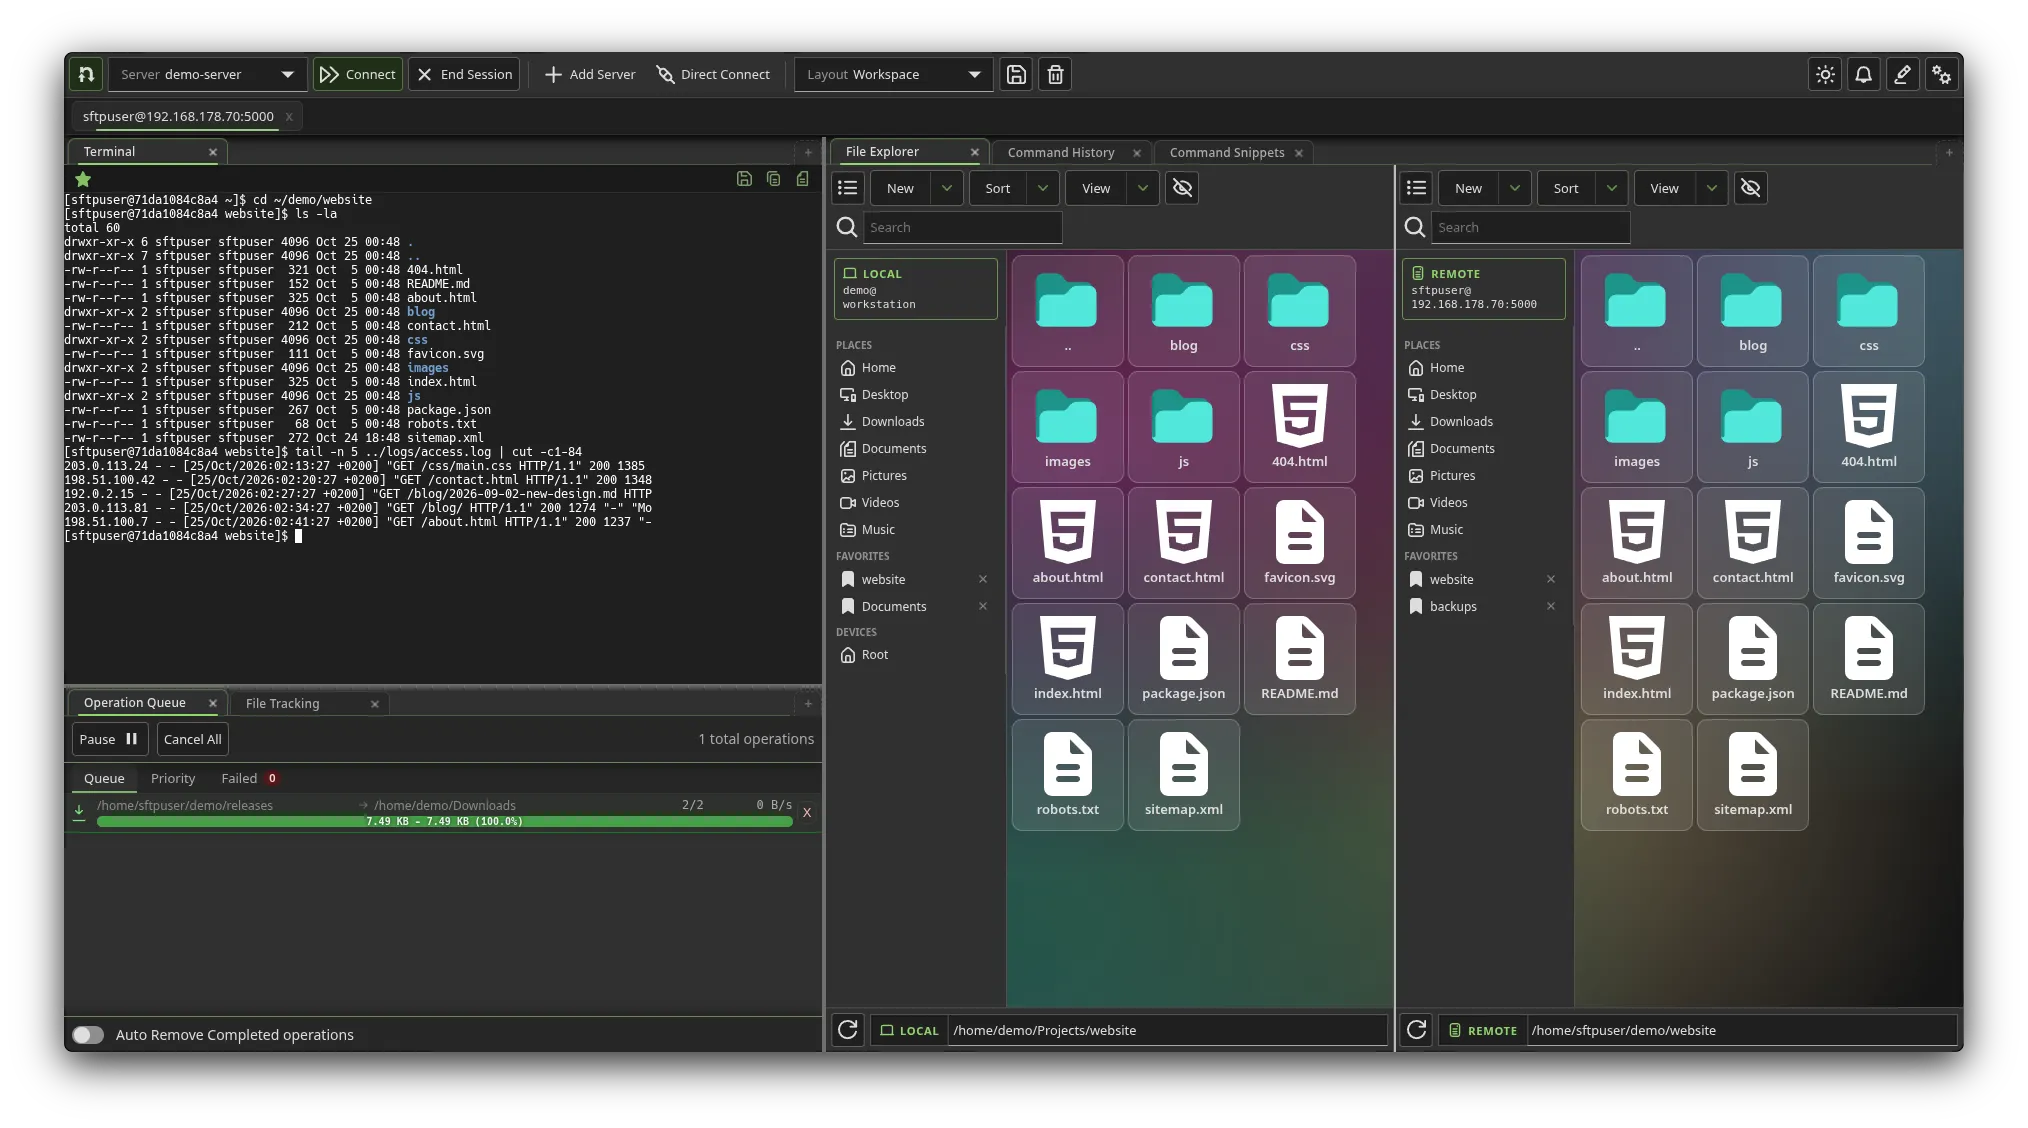This screenshot has width=2028, height=1128.
Task: Remove website from remote favorites
Action: [x=1551, y=579]
